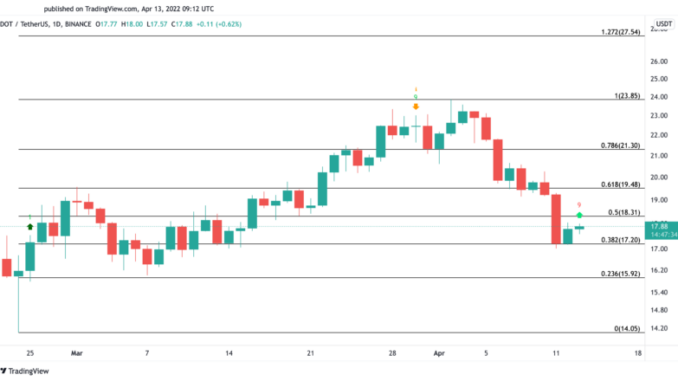Select the USDT currency label
This screenshot has height=381, width=678.
[663, 24]
